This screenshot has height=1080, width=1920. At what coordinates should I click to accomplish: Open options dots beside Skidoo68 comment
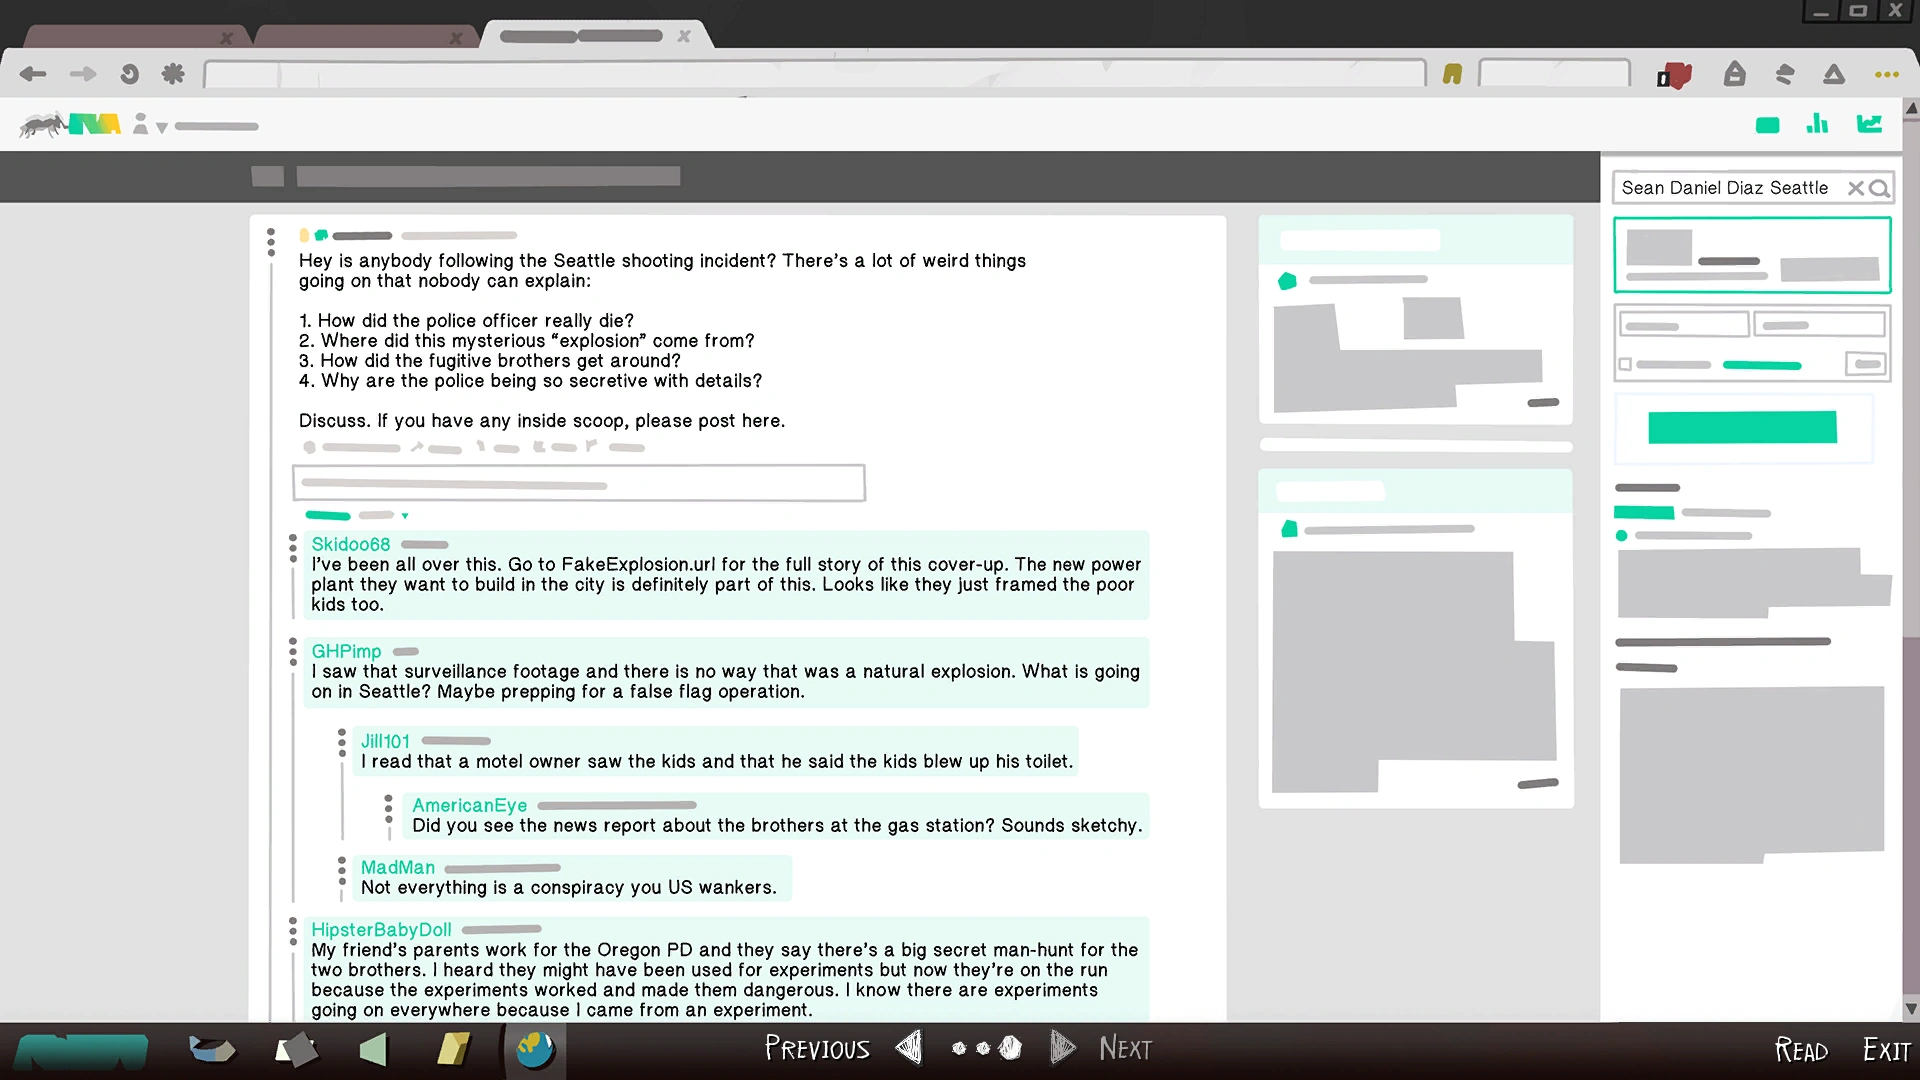point(293,548)
